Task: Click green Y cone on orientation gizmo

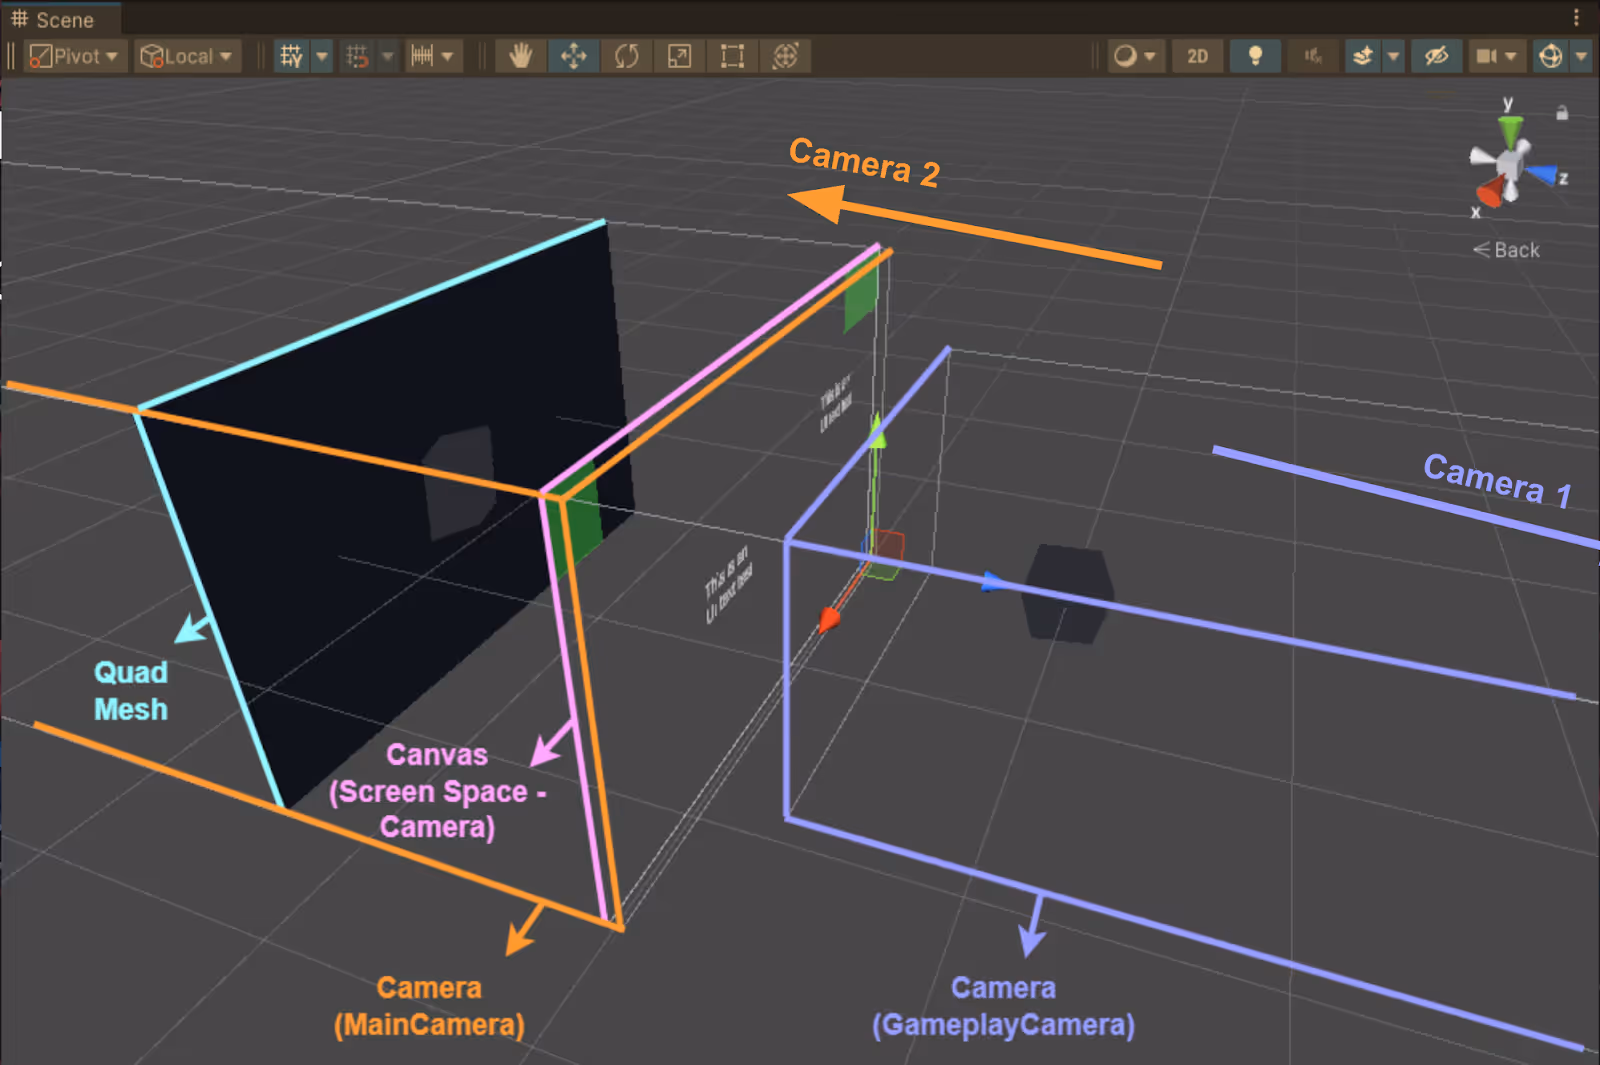Action: coord(1510,130)
